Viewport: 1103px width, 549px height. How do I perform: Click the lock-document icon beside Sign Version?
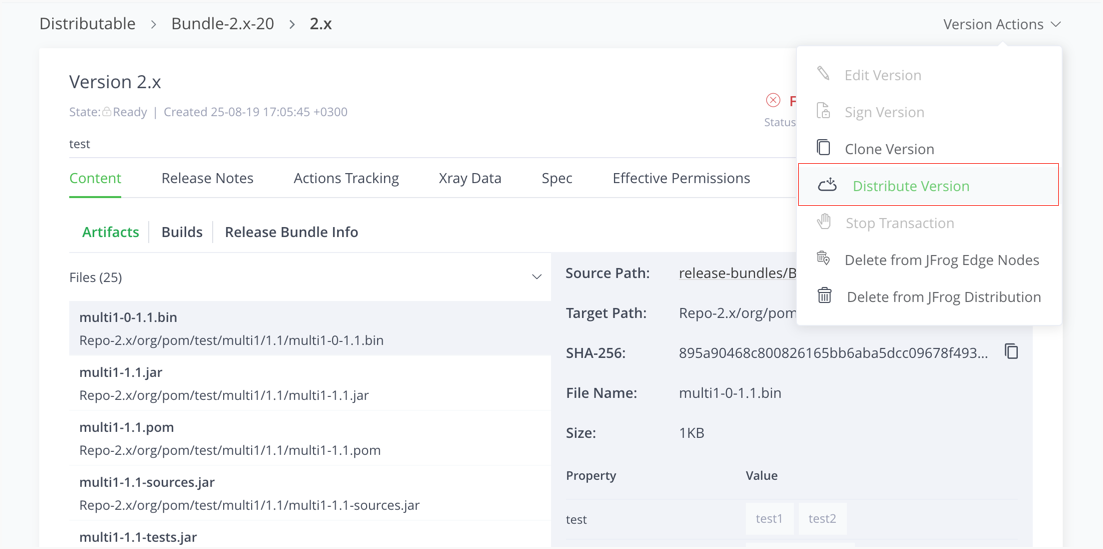point(823,111)
